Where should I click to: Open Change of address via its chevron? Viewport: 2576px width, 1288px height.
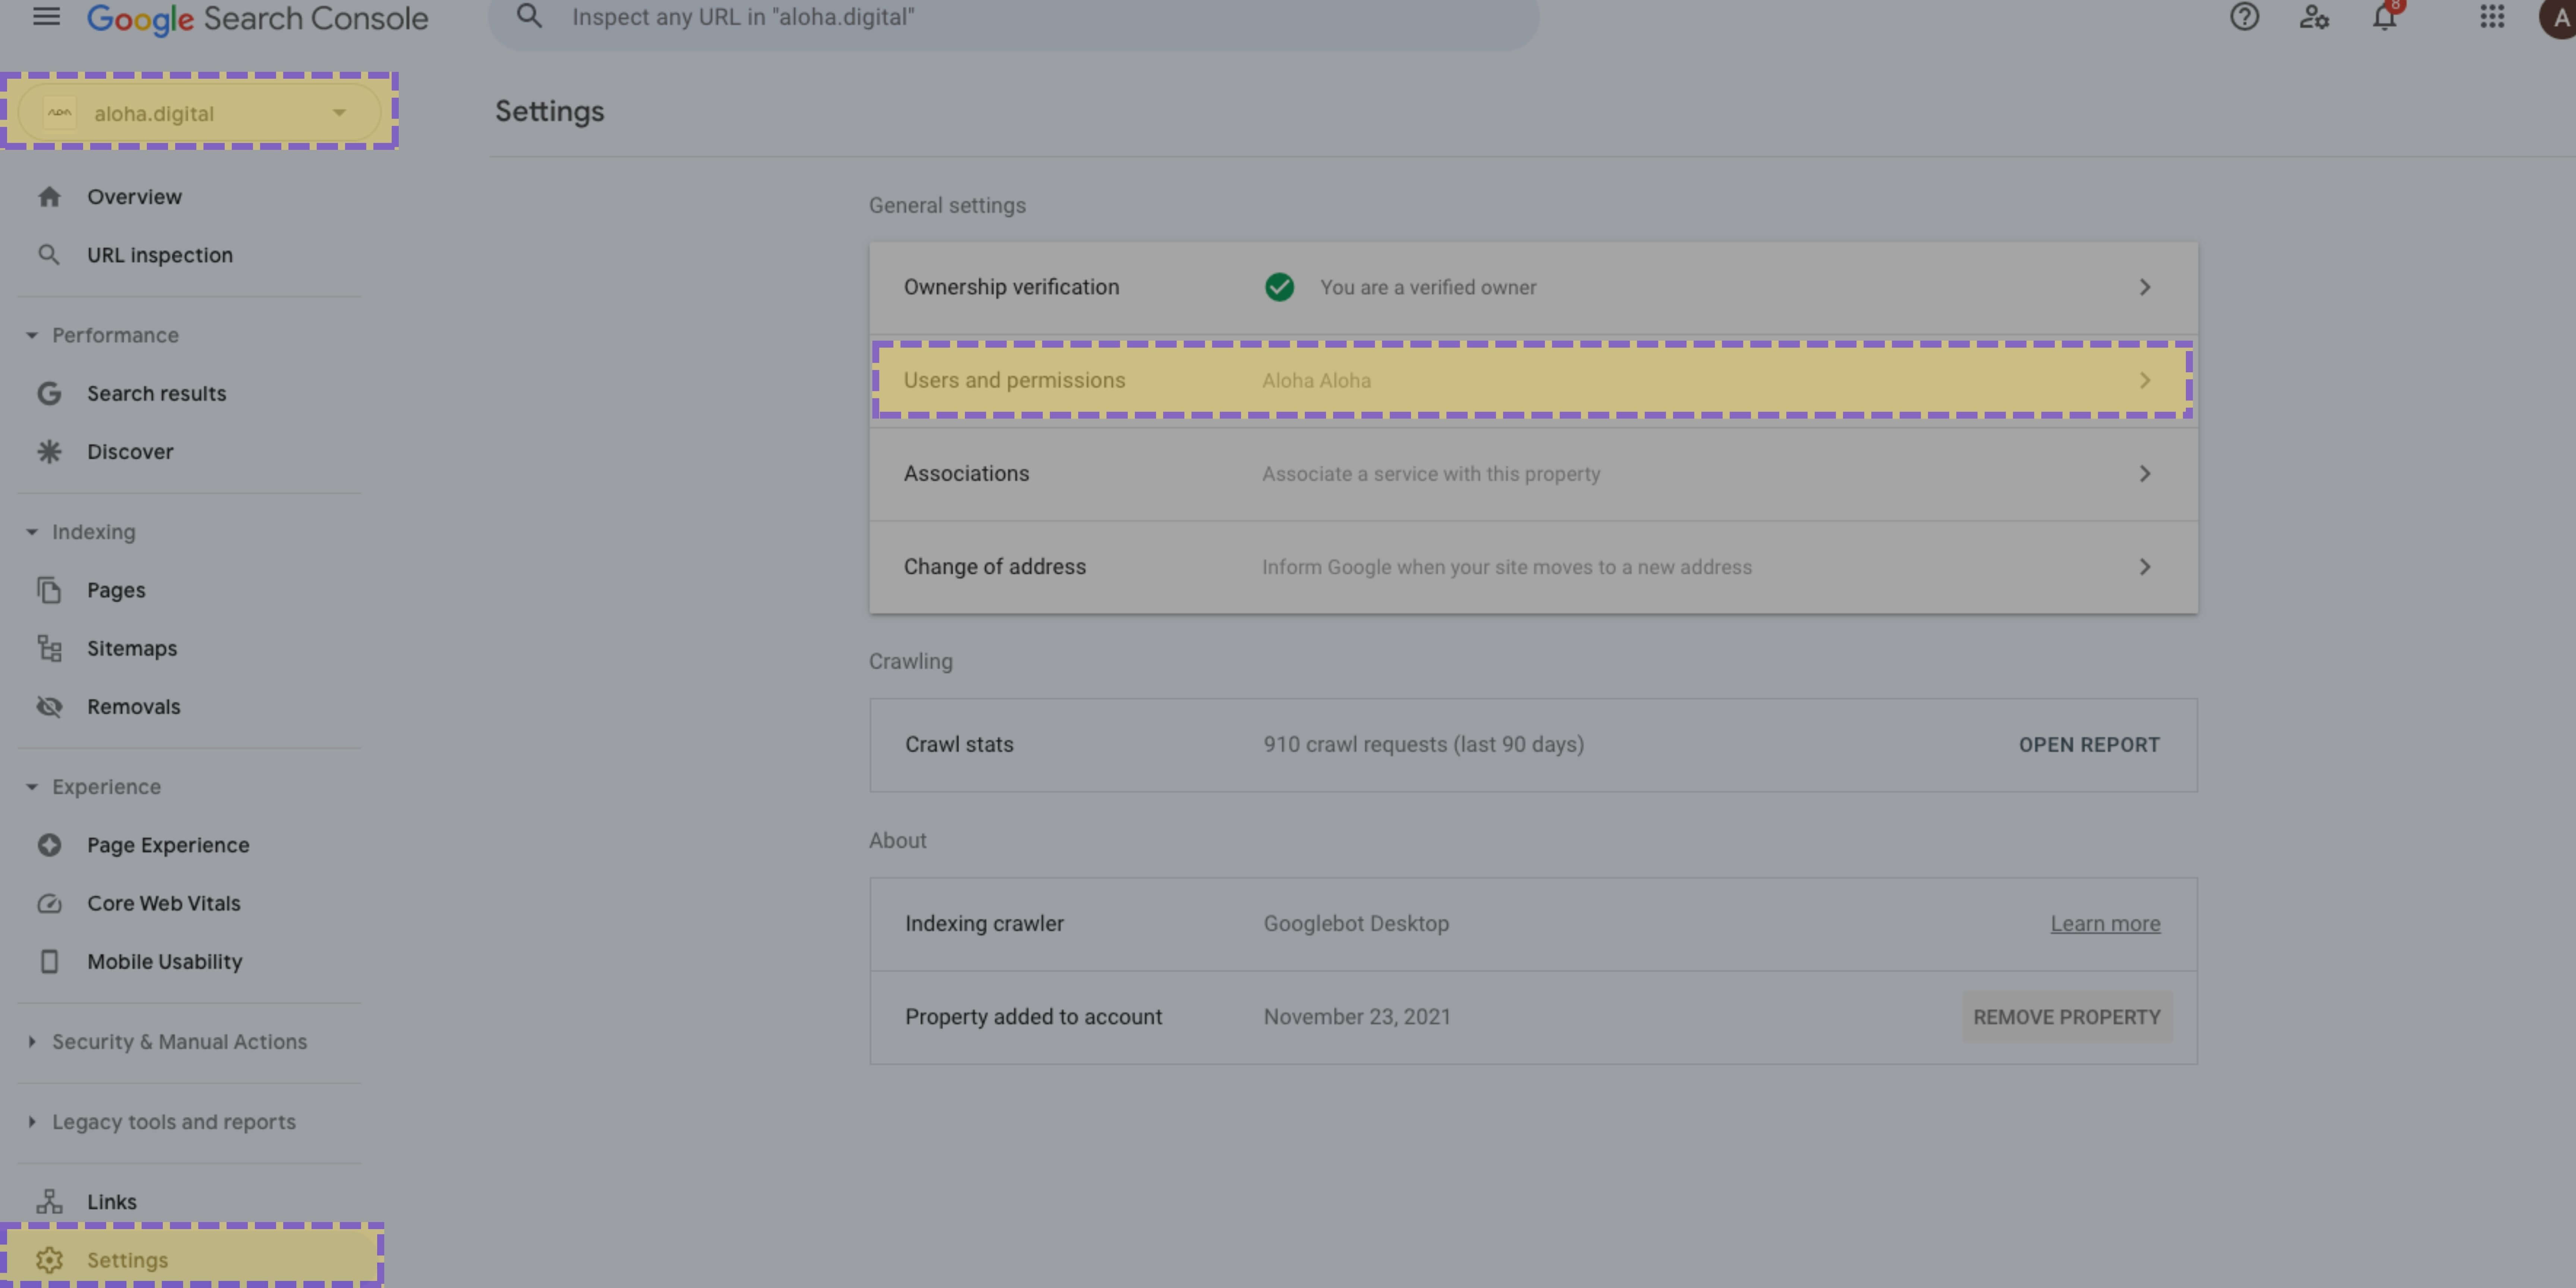click(x=2145, y=566)
